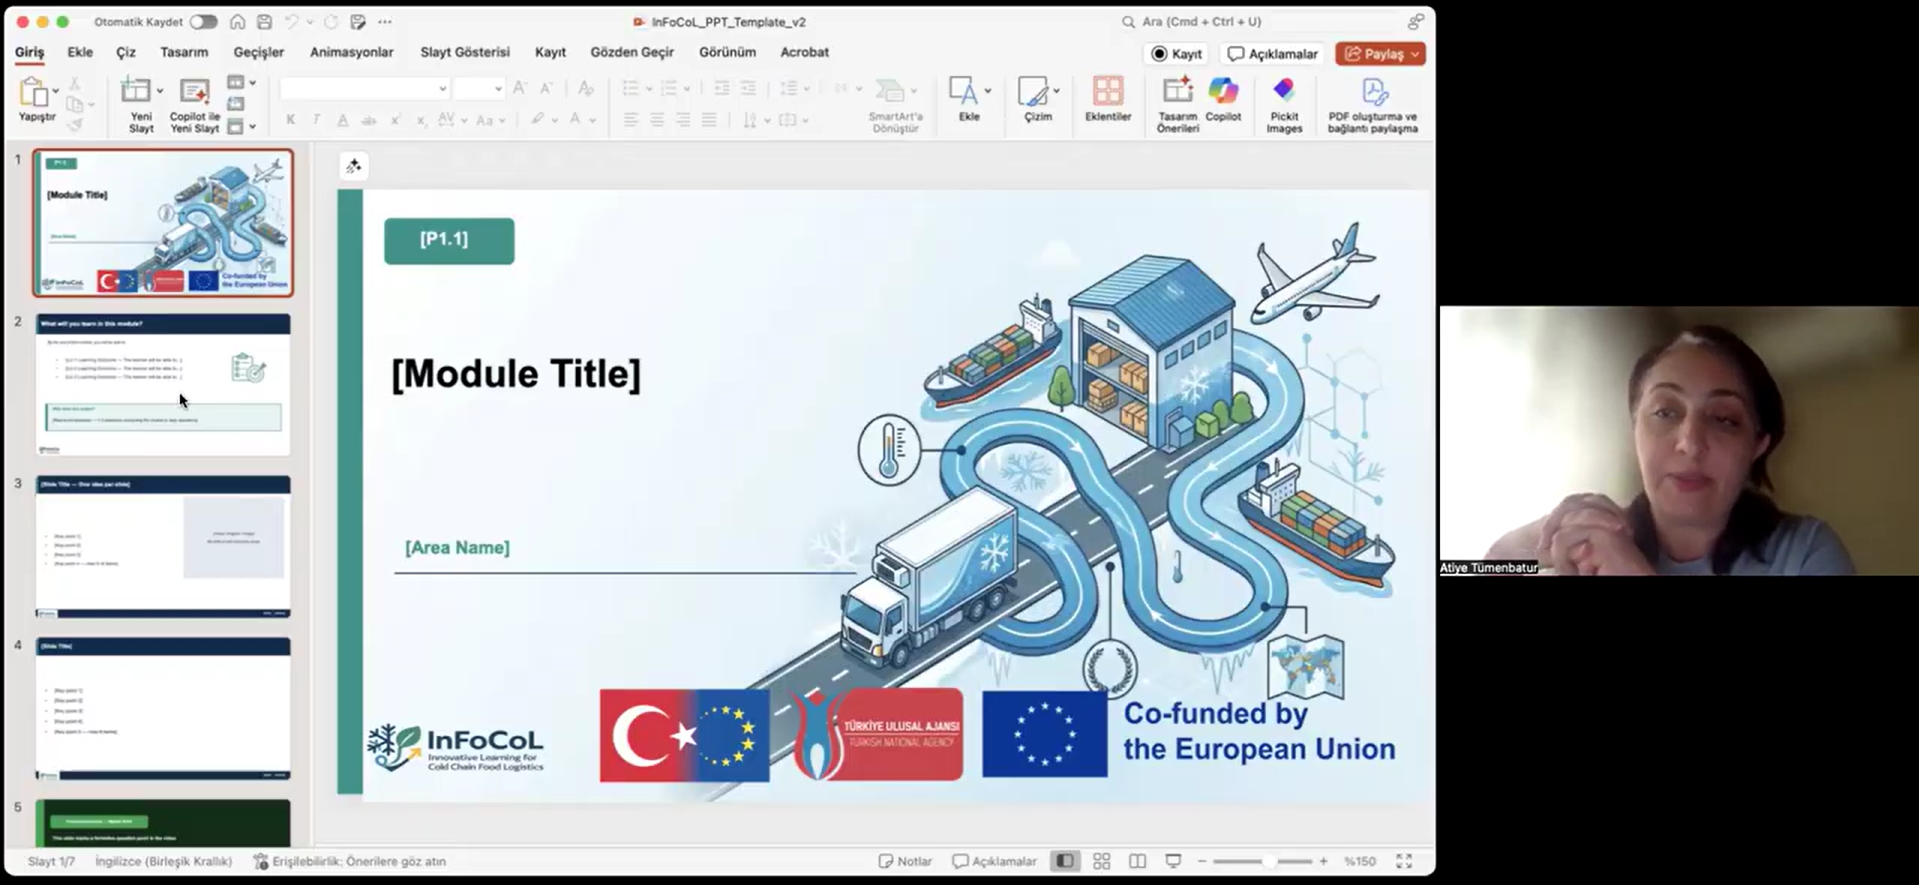Open Pickit Images
The image size is (1919, 885).
tap(1284, 104)
